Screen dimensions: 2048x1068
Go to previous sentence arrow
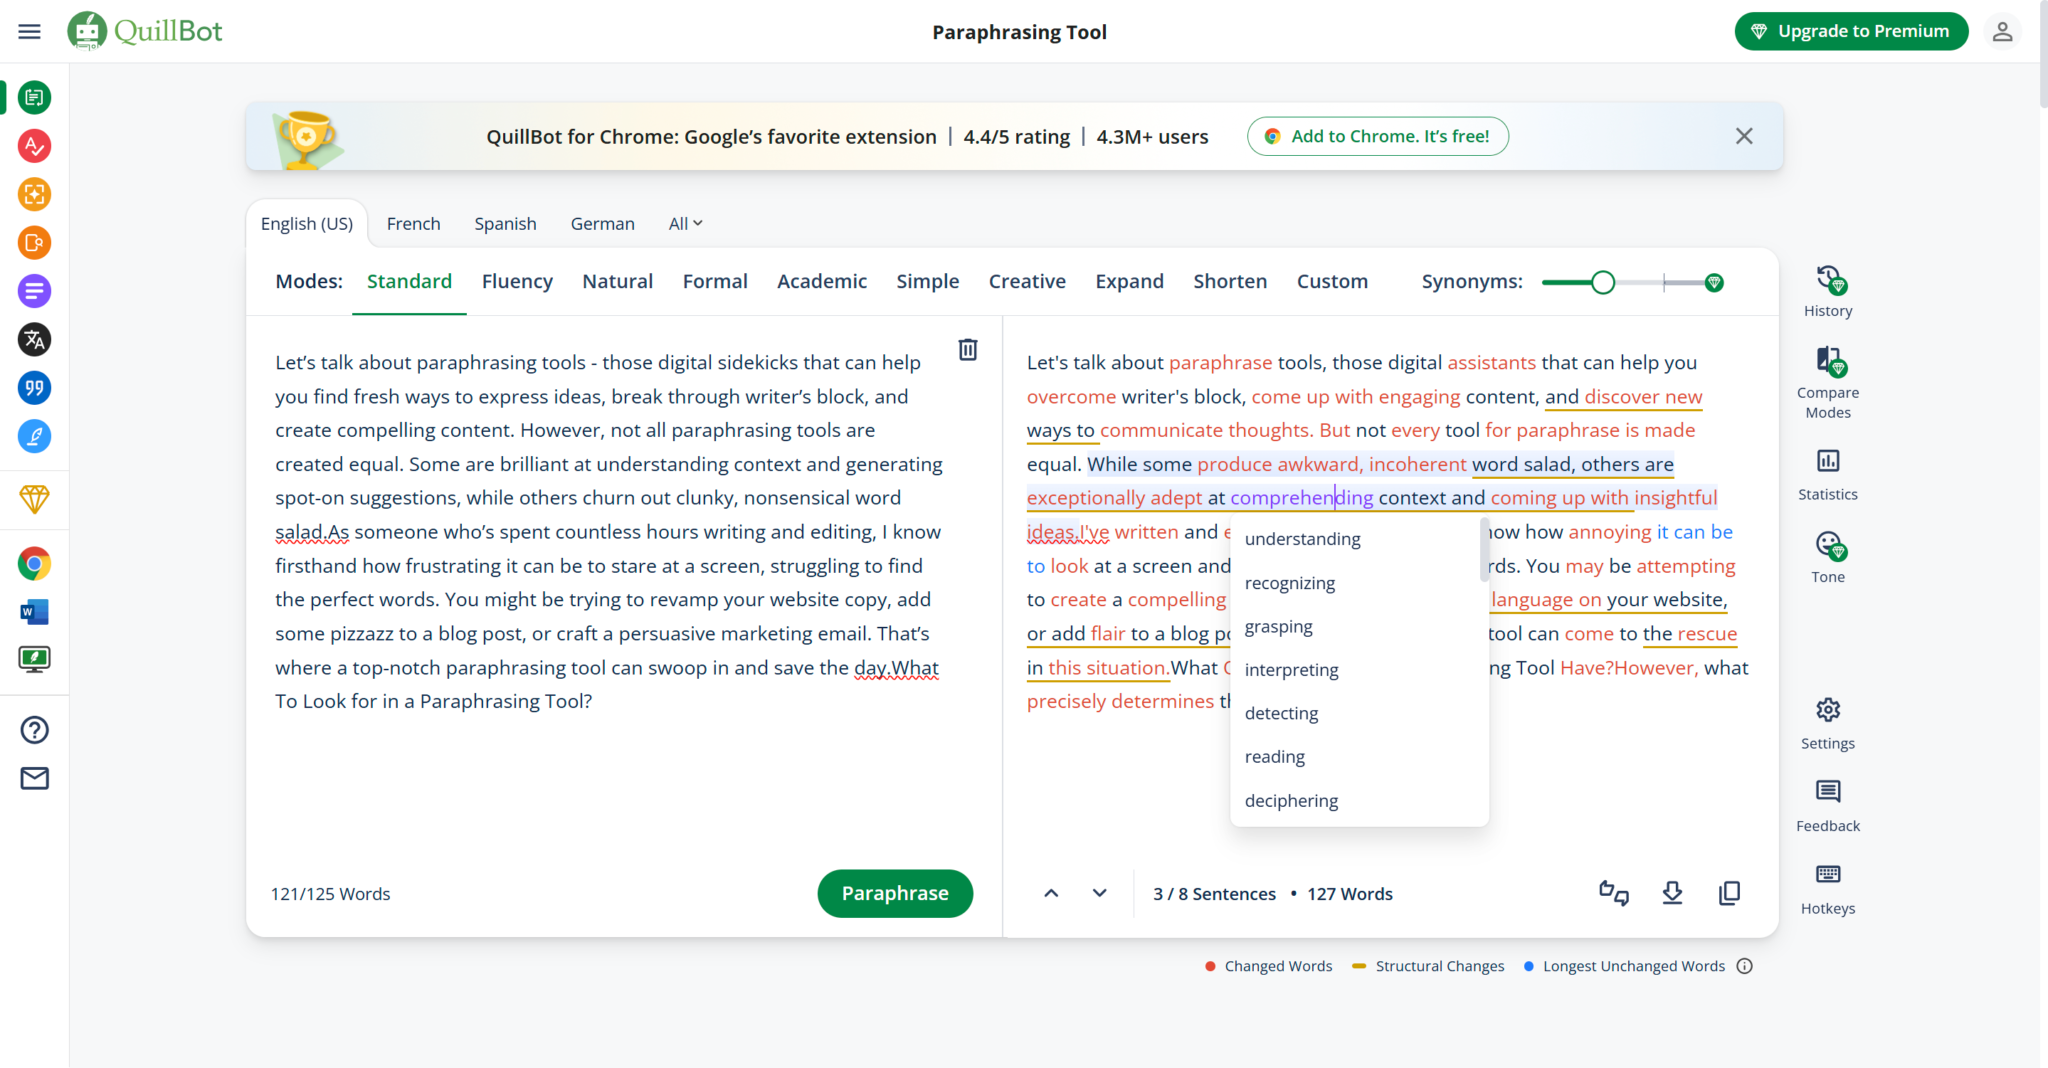[x=1051, y=893]
